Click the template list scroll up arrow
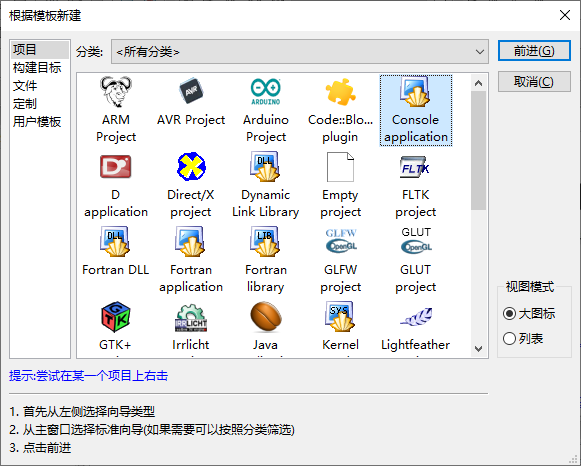This screenshot has height=466, width=581. [x=478, y=83]
